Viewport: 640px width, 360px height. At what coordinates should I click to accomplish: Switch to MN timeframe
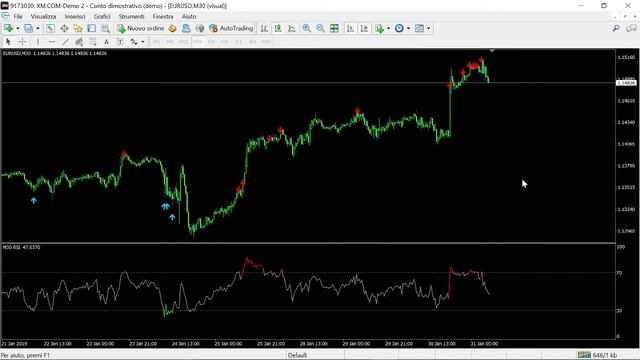click(x=266, y=42)
